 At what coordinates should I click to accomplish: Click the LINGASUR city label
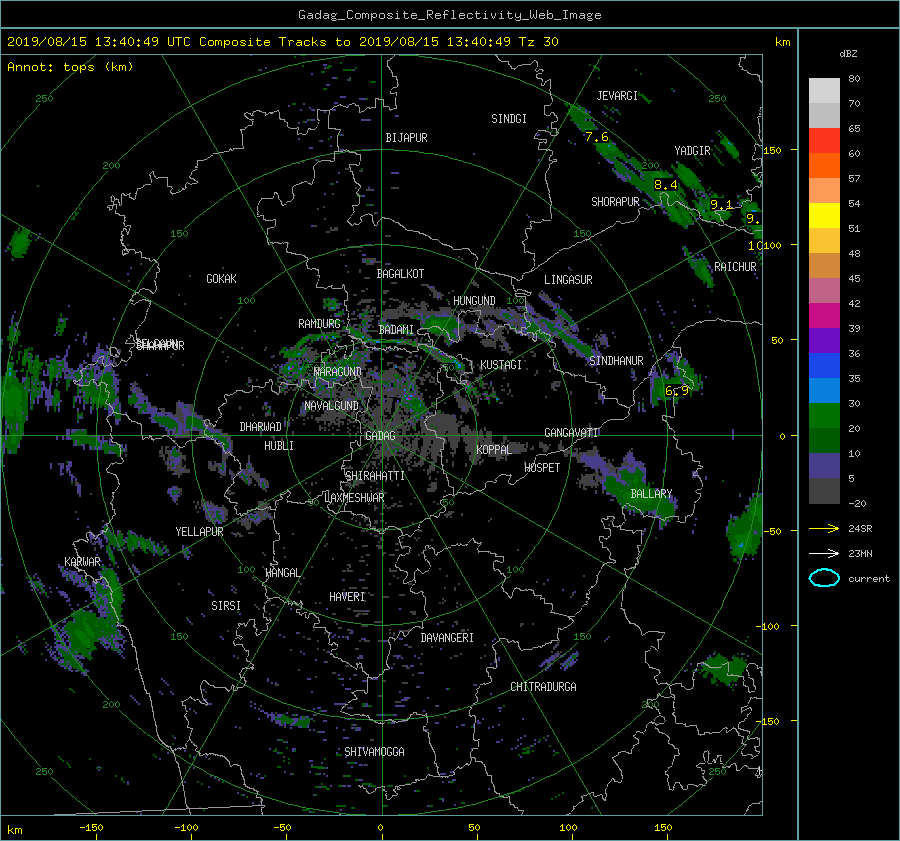[568, 280]
